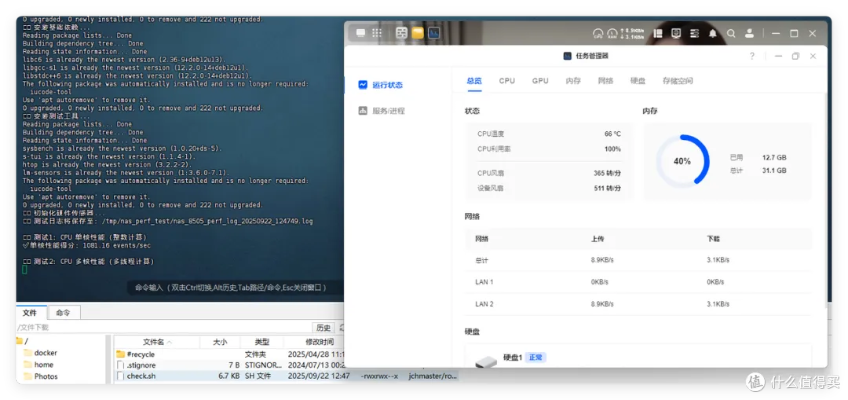Screen dimensions: 848x400
Task: Click the Task Manager icon in top bar
Action: pyautogui.click(x=436, y=33)
